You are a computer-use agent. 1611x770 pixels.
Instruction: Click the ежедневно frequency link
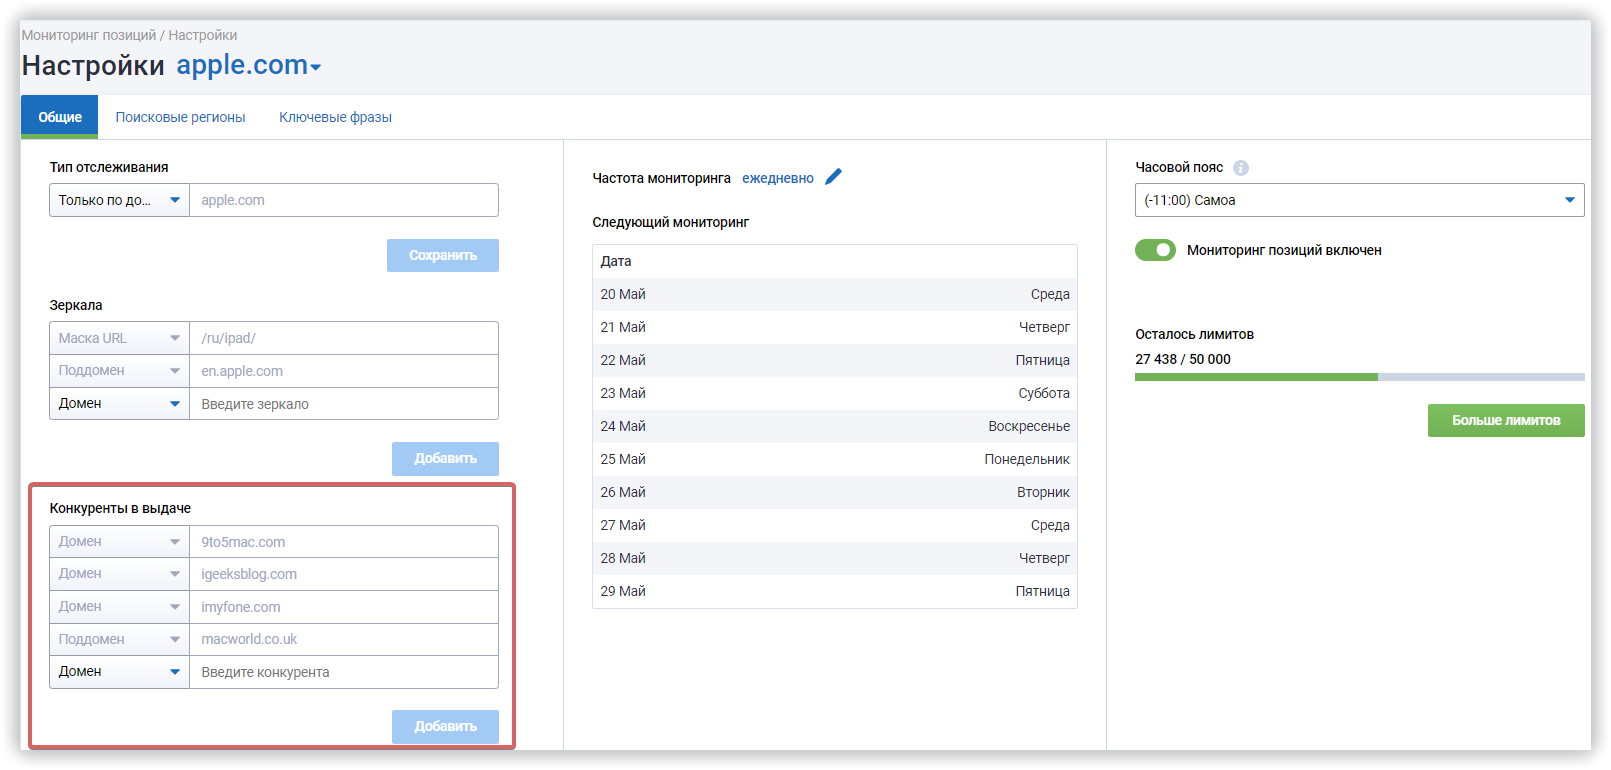778,178
